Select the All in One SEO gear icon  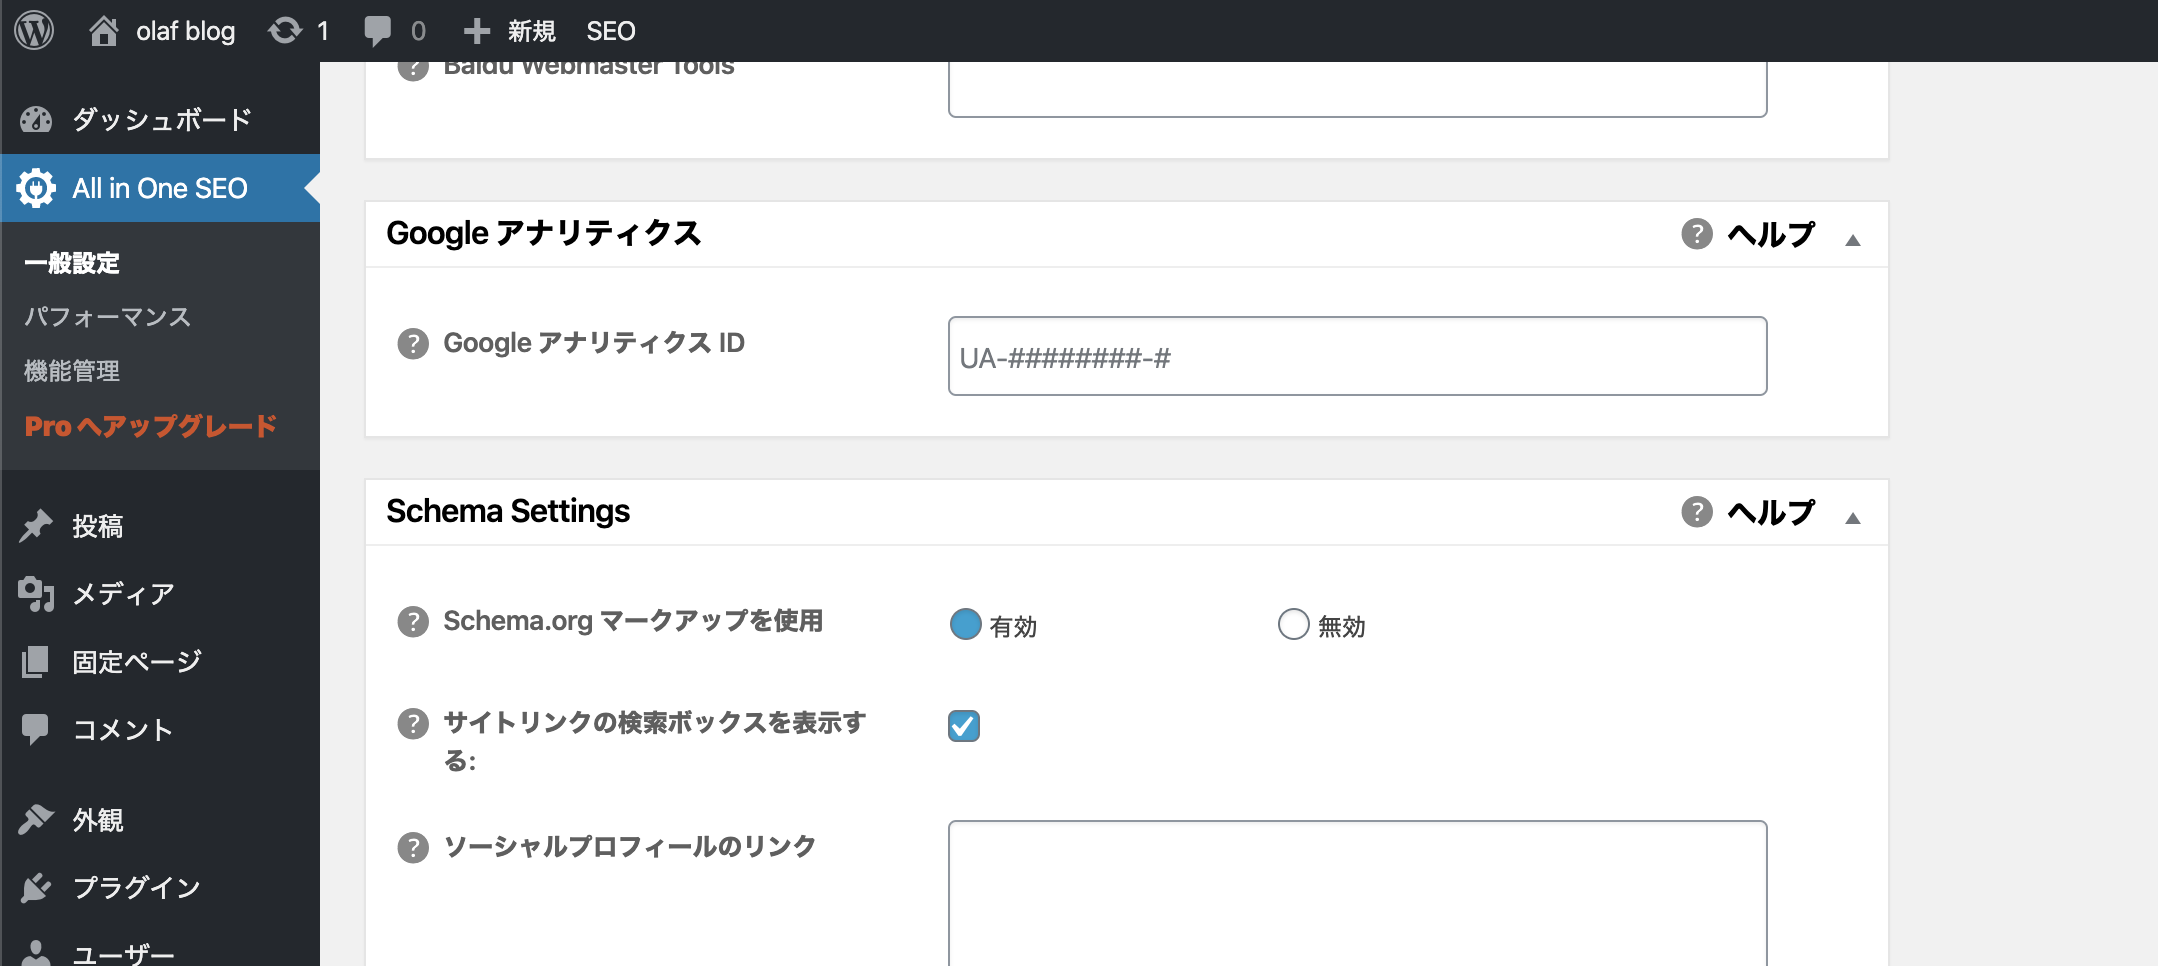38,188
